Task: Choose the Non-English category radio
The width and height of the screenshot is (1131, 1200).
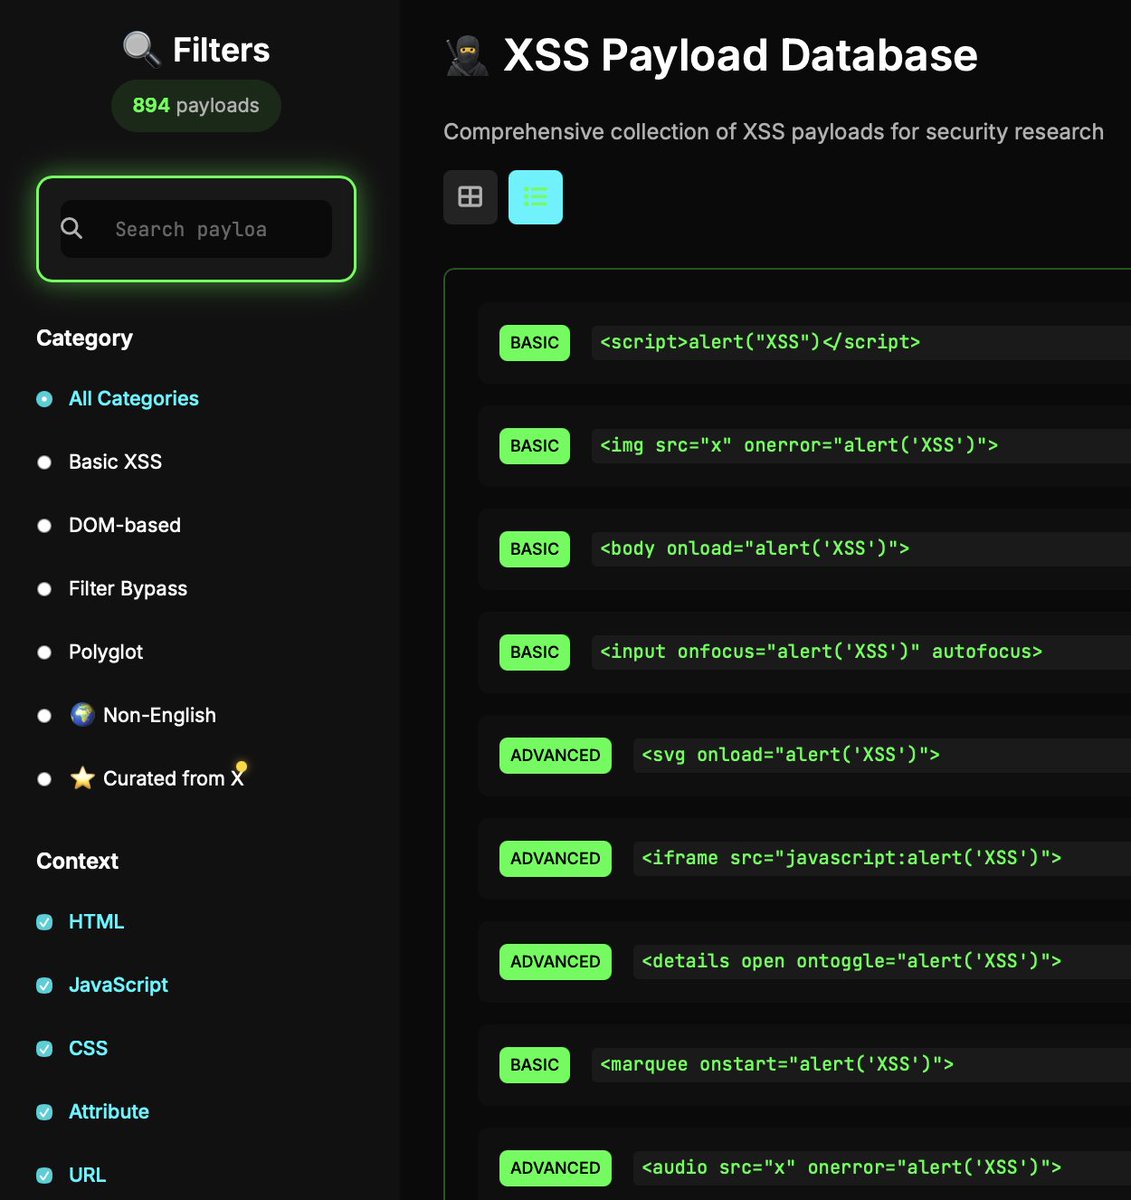Action: (44, 715)
